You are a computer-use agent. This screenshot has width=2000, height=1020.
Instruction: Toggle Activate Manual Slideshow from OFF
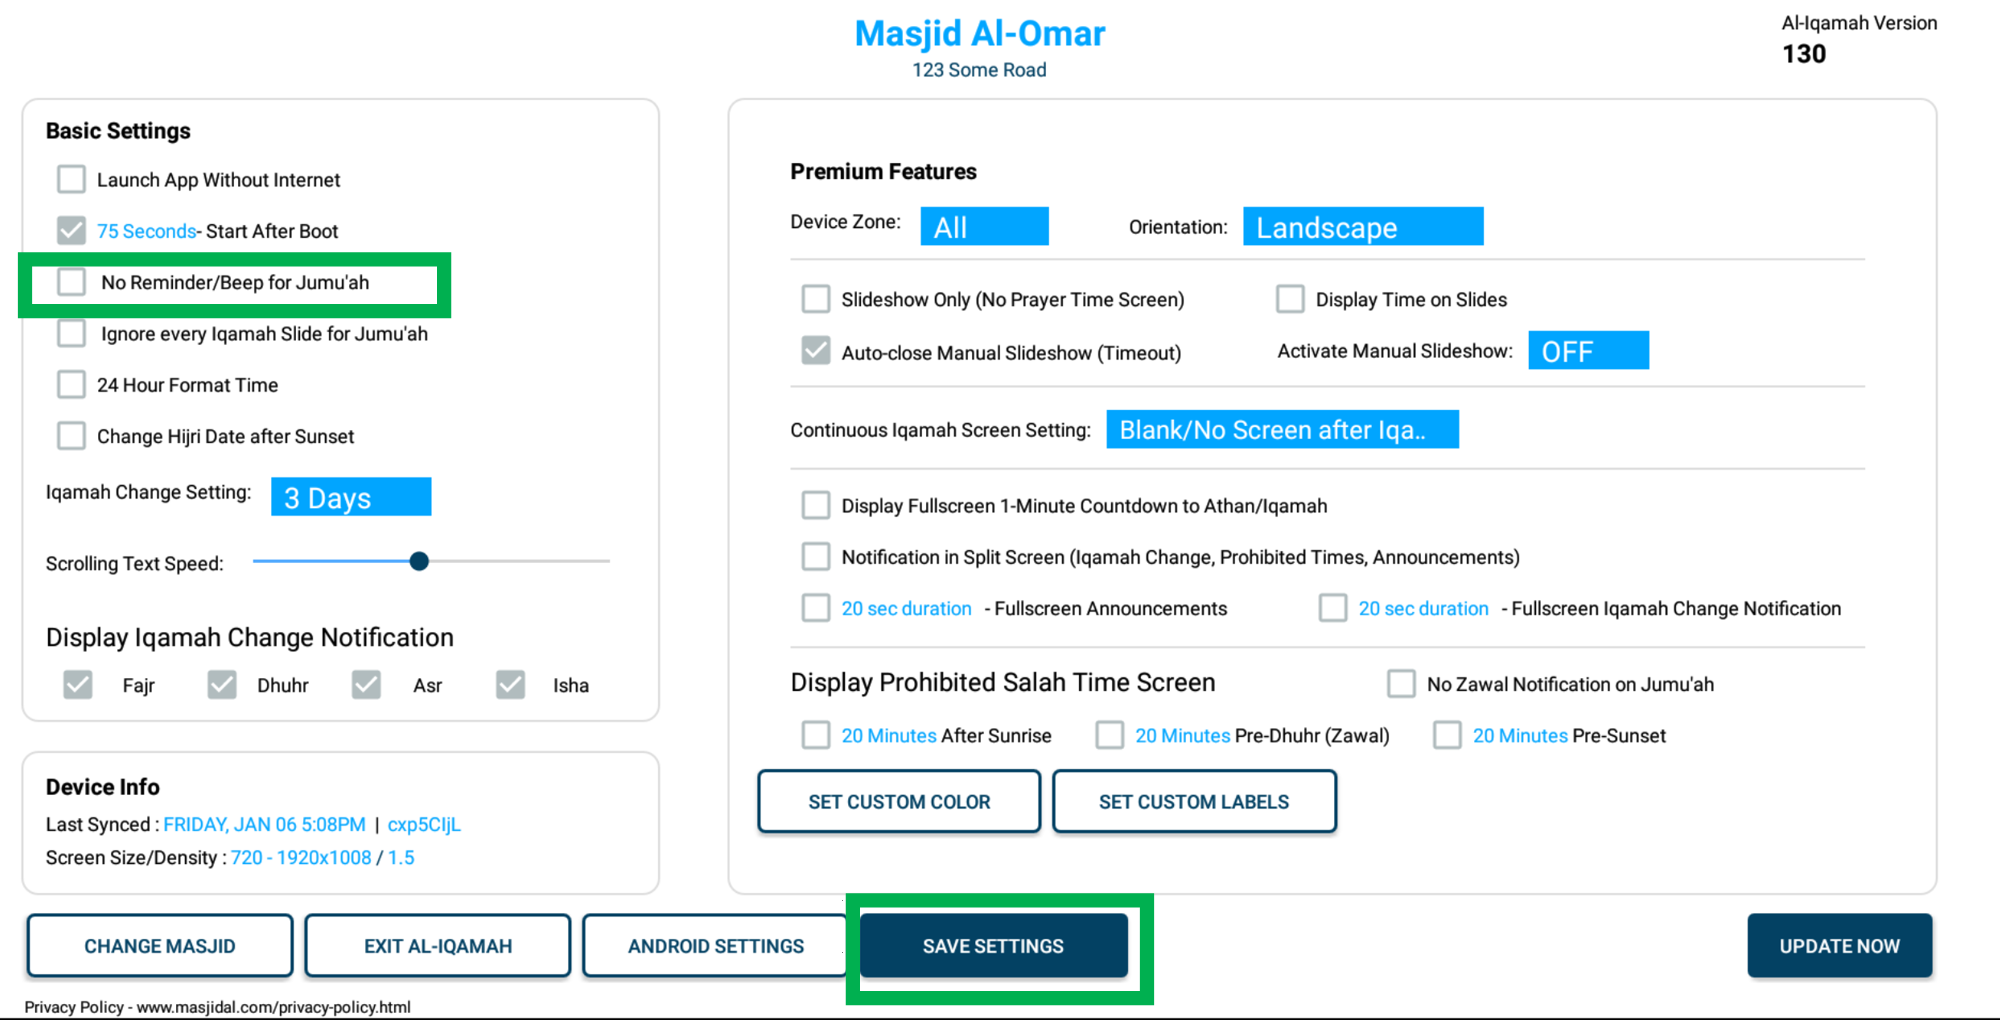1588,350
